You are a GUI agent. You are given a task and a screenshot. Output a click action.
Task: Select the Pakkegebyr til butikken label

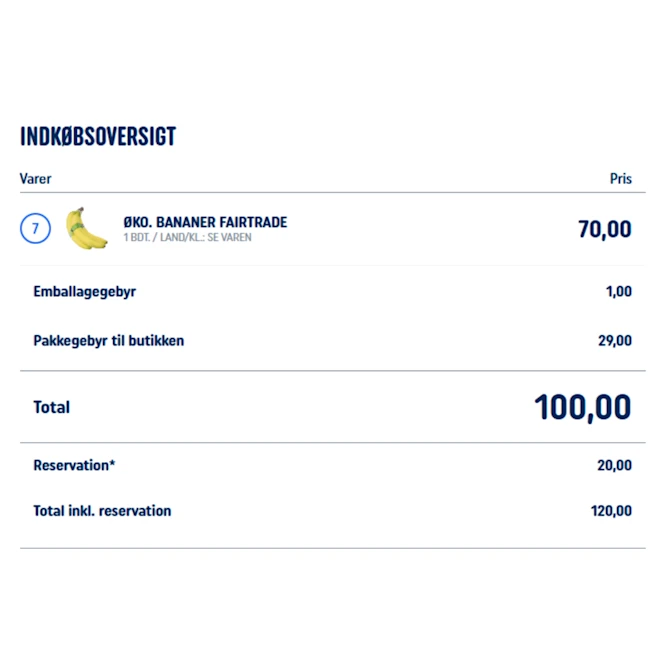[x=108, y=341]
